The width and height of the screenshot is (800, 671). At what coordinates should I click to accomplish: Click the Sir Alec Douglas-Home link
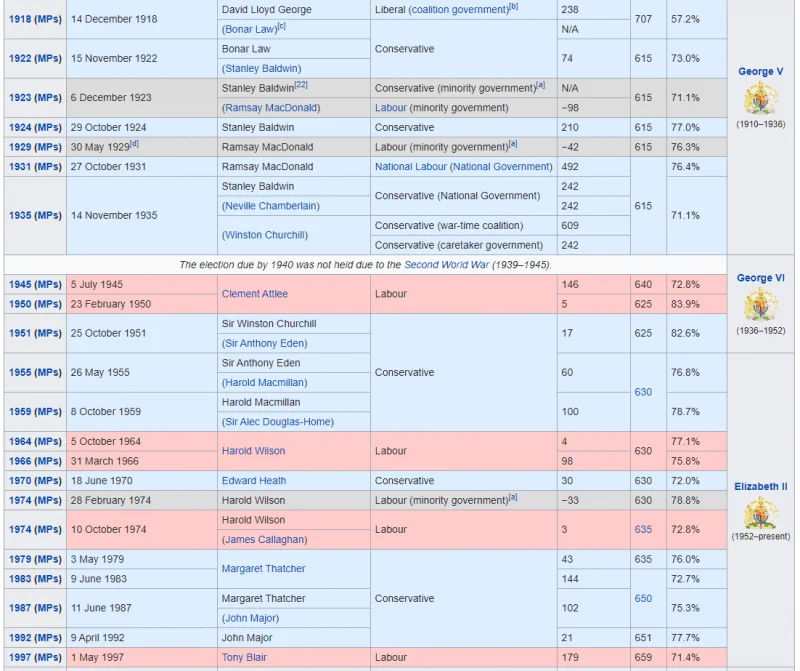pos(278,422)
